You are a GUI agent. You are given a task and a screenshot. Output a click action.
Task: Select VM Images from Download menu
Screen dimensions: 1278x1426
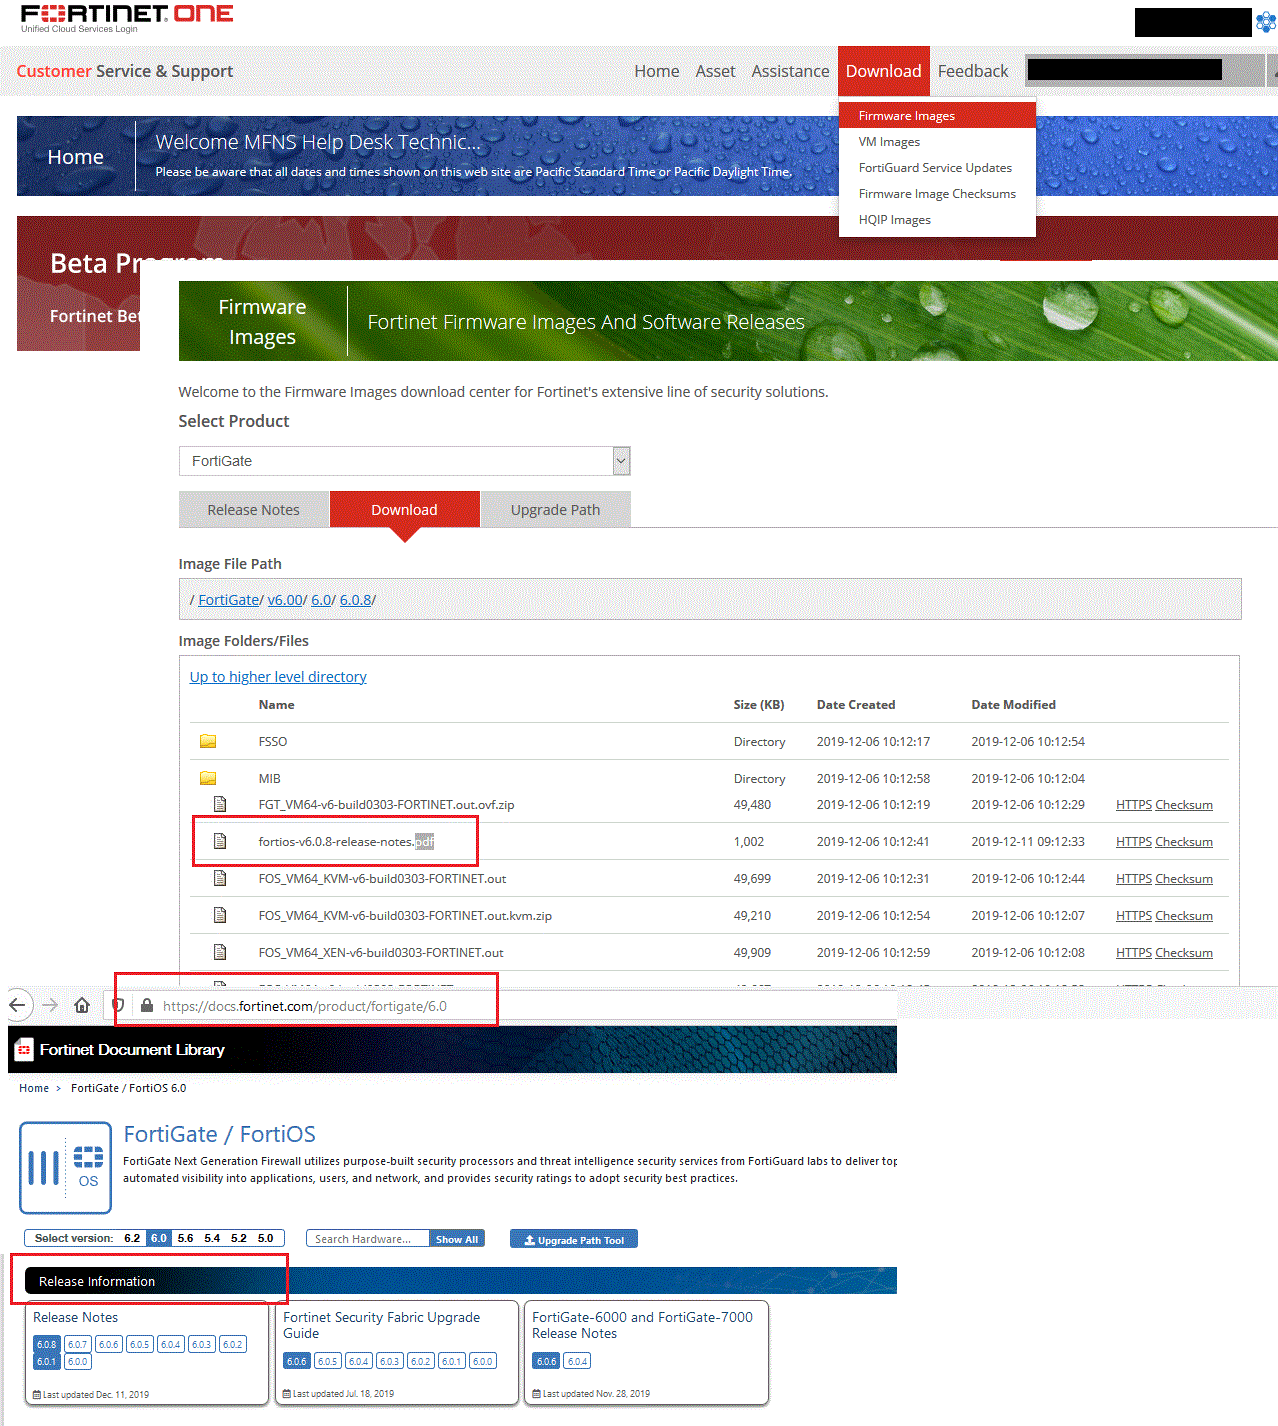[x=889, y=142]
